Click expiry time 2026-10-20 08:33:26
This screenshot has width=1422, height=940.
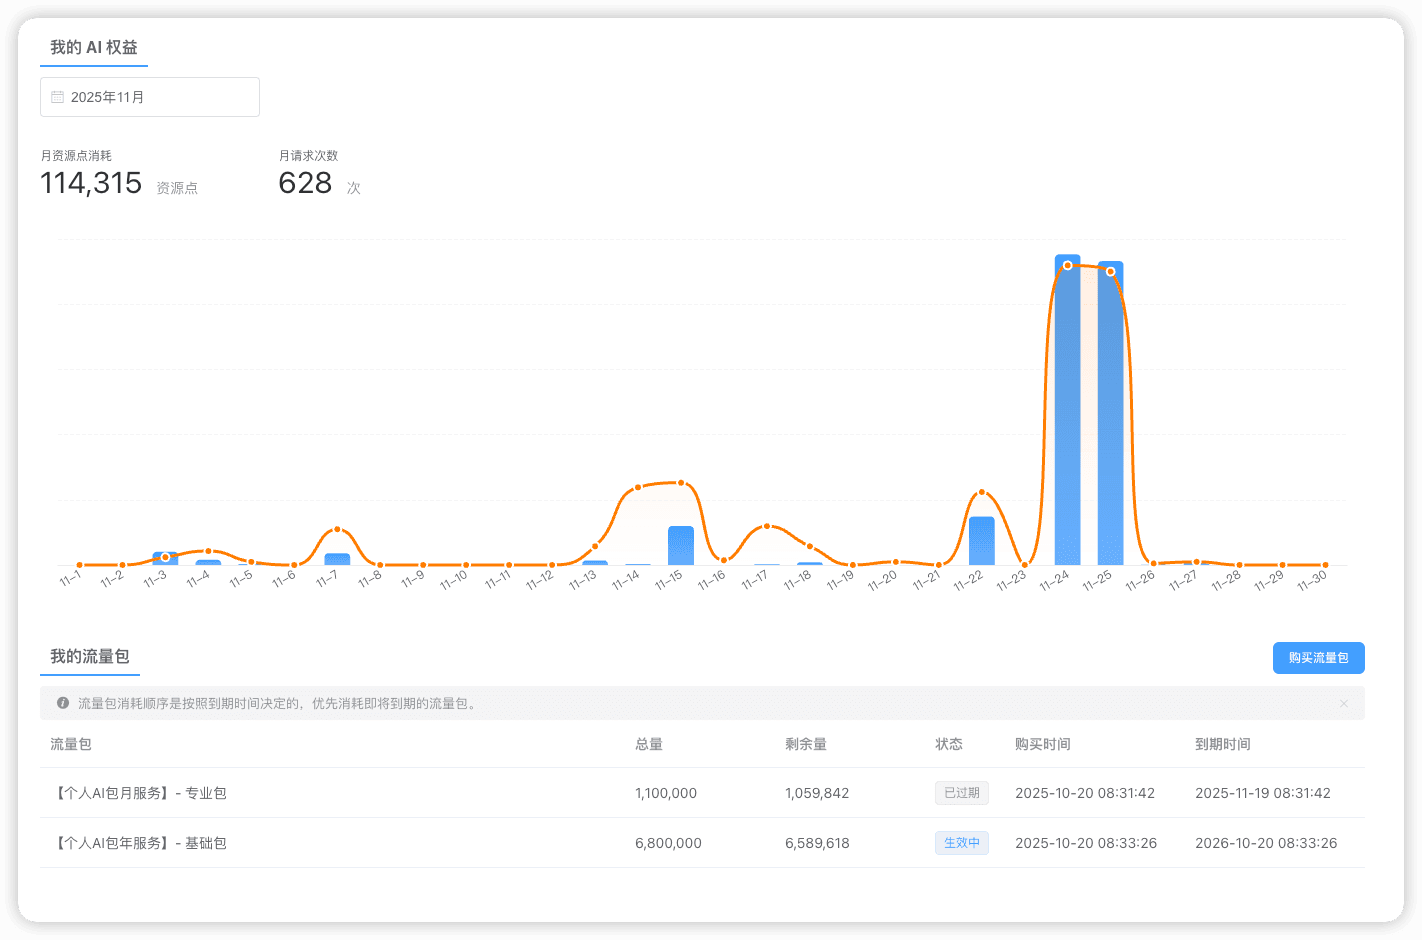1266,843
